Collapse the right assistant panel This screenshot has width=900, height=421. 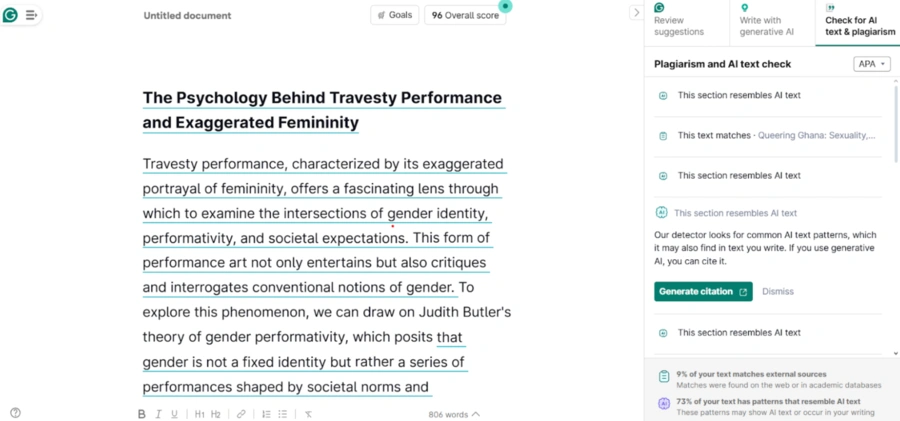pos(636,13)
